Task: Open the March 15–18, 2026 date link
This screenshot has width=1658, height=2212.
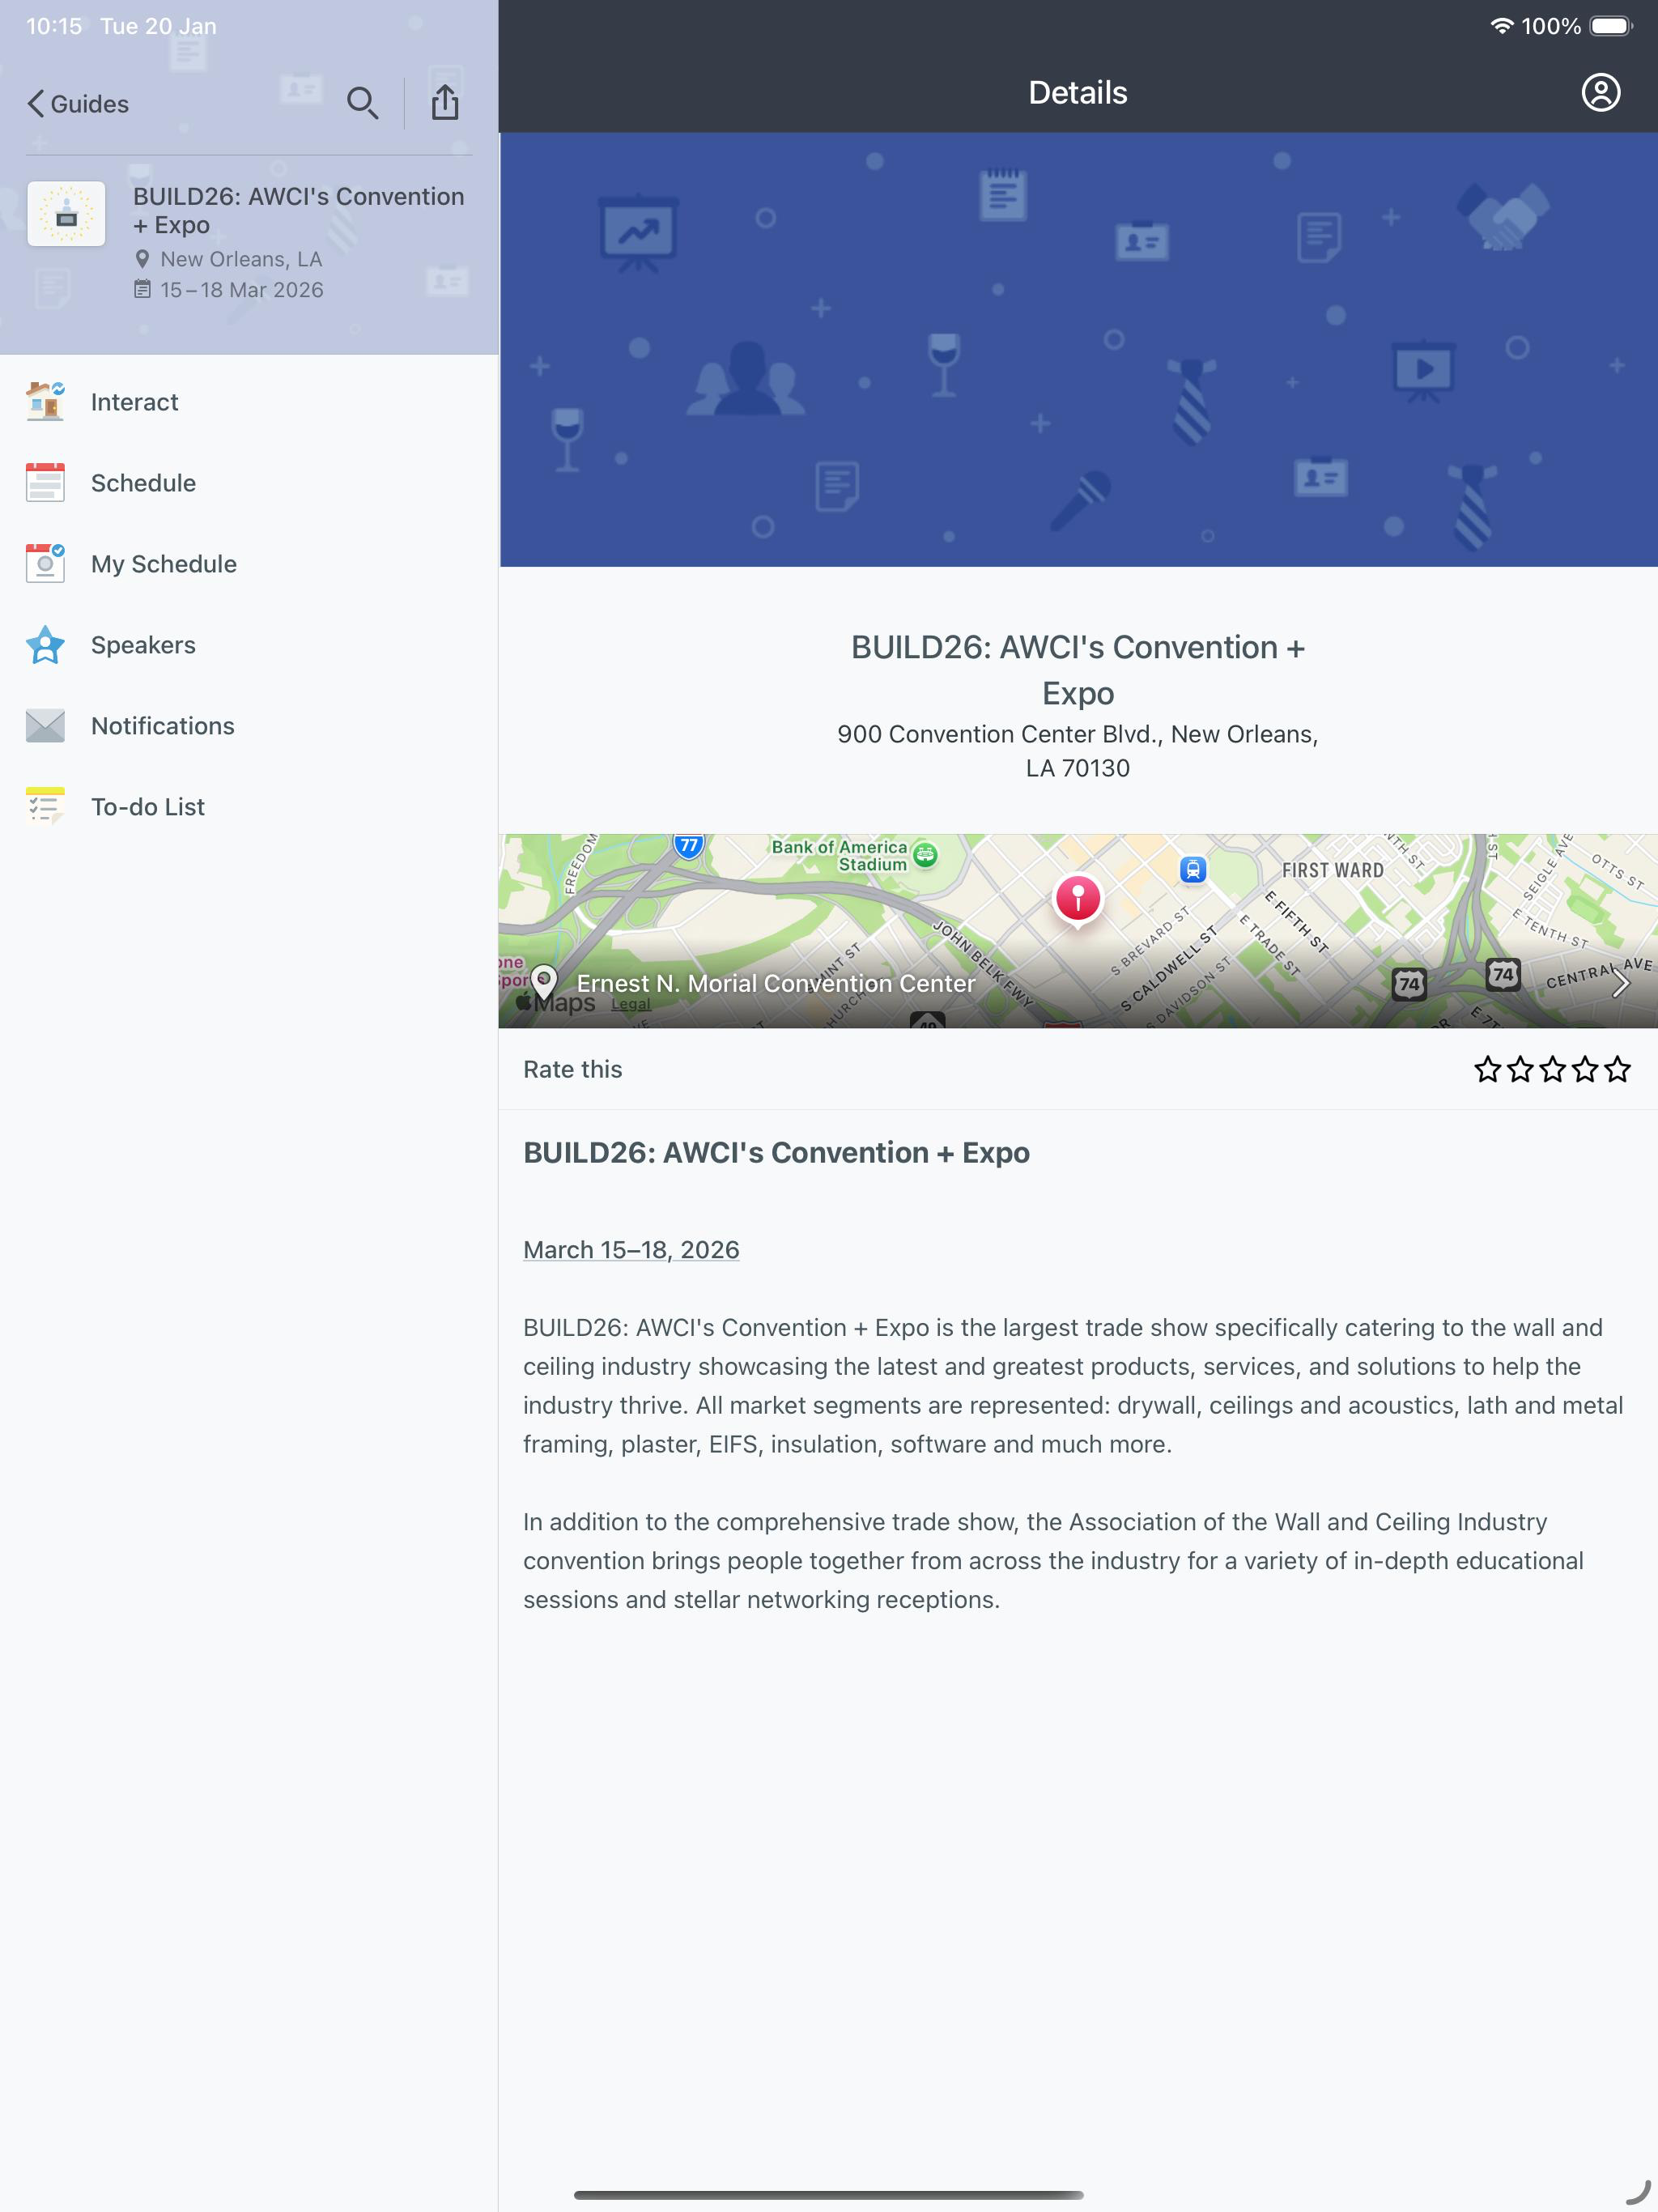Action: [631, 1250]
